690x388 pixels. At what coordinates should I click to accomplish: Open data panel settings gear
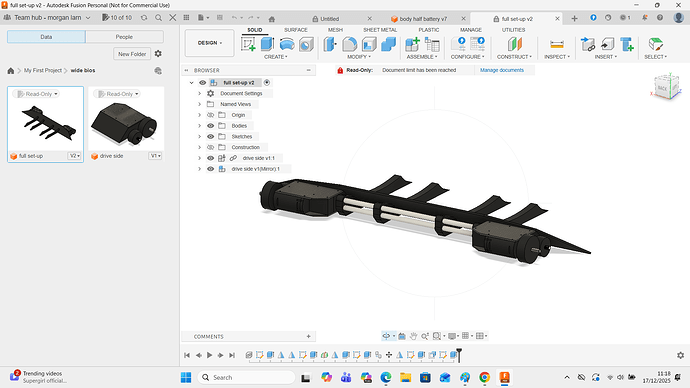(x=158, y=54)
